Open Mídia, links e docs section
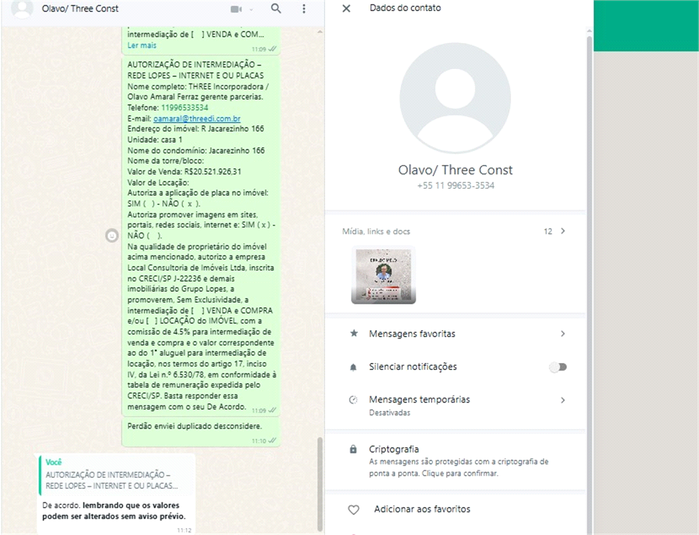Screen dimensions: 699x535 (x=454, y=231)
